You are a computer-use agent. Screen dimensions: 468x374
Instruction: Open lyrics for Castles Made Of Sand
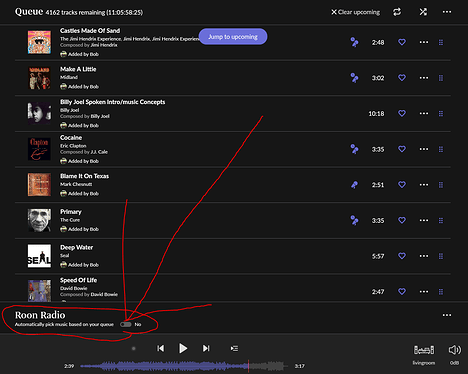pyautogui.click(x=354, y=42)
